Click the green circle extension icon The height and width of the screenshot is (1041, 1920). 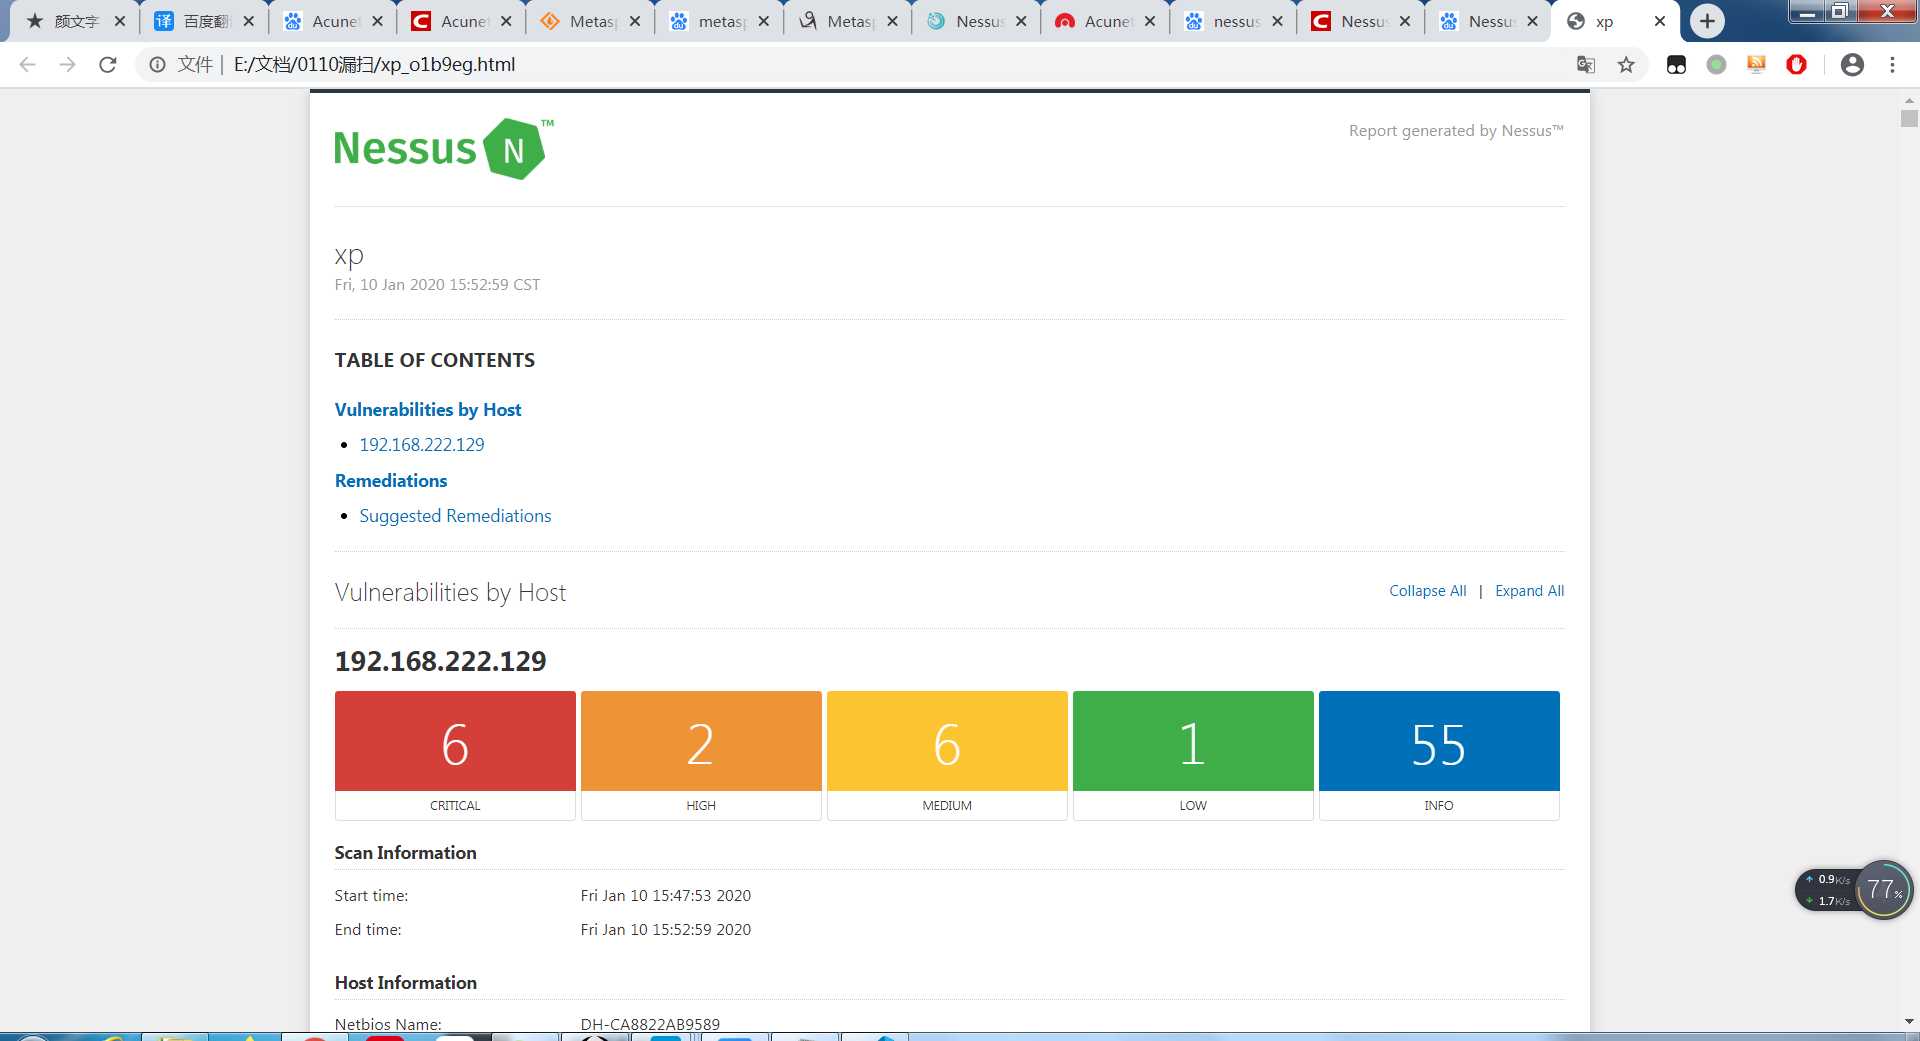tap(1716, 65)
